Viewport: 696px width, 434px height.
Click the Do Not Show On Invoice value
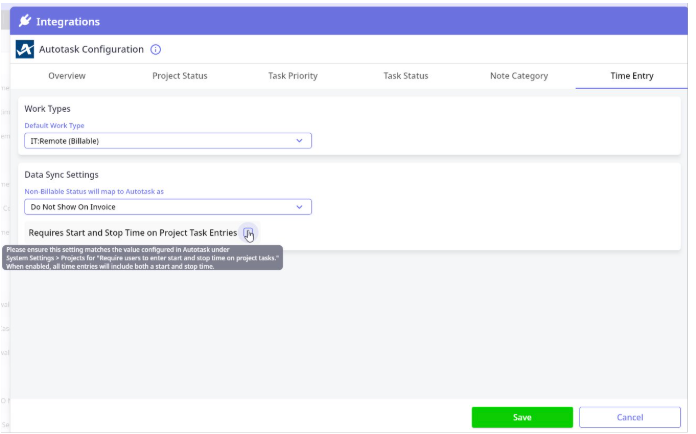click(x=73, y=207)
